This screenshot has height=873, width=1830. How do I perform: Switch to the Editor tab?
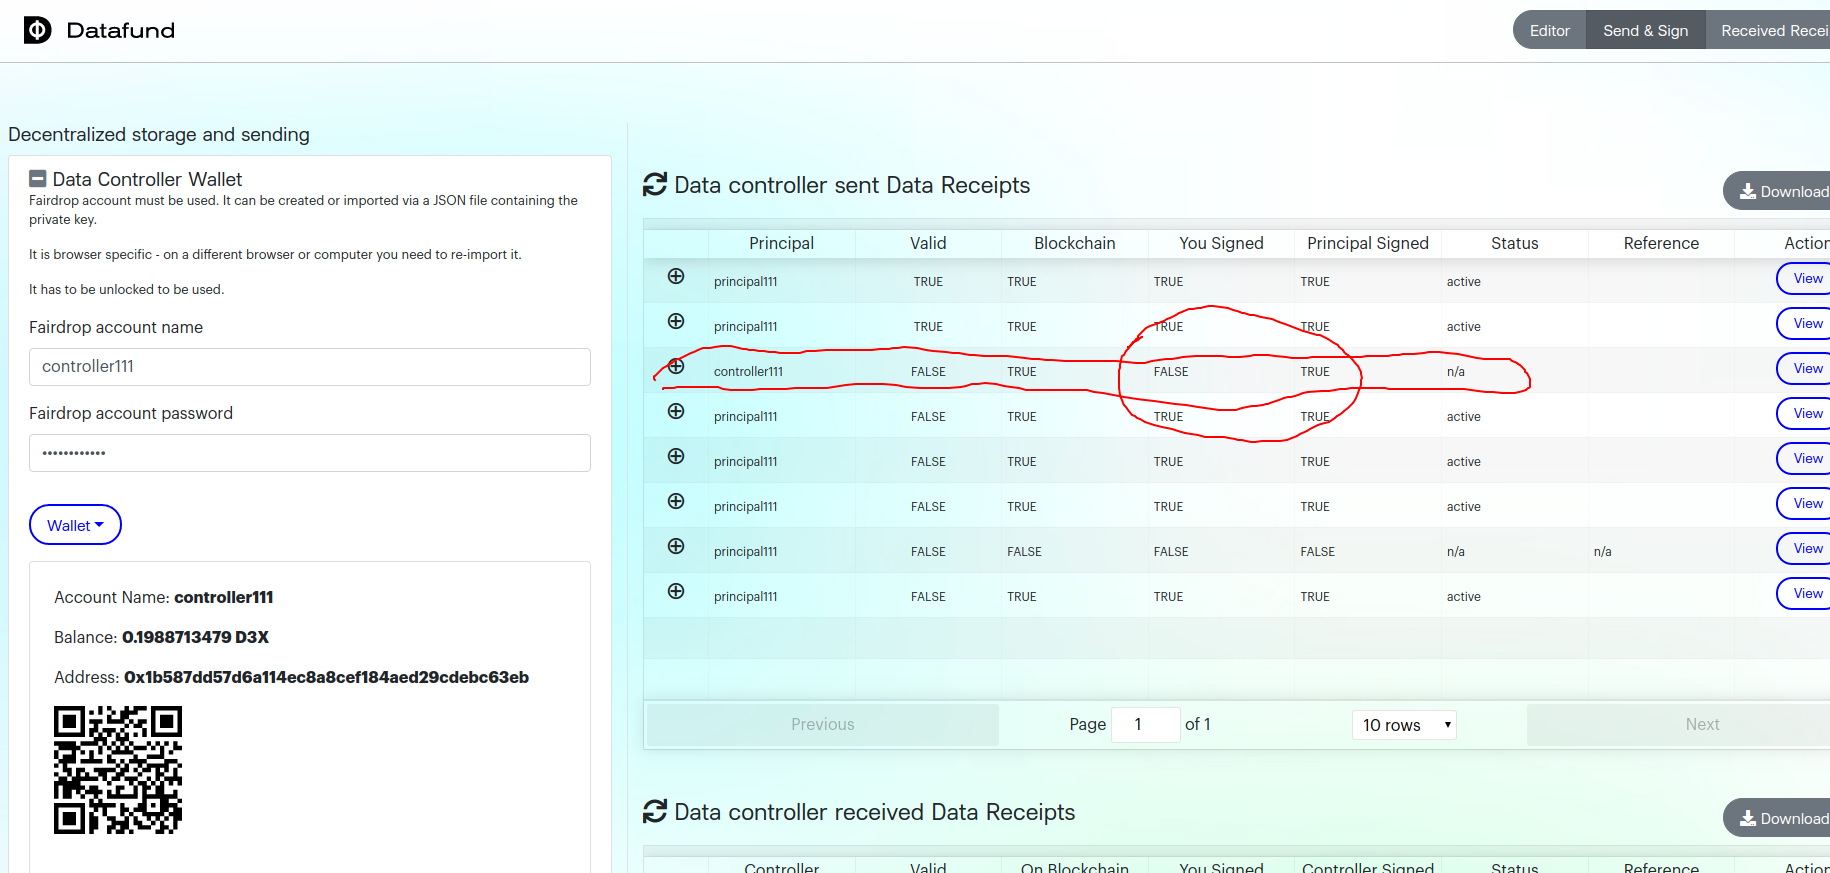pos(1549,31)
